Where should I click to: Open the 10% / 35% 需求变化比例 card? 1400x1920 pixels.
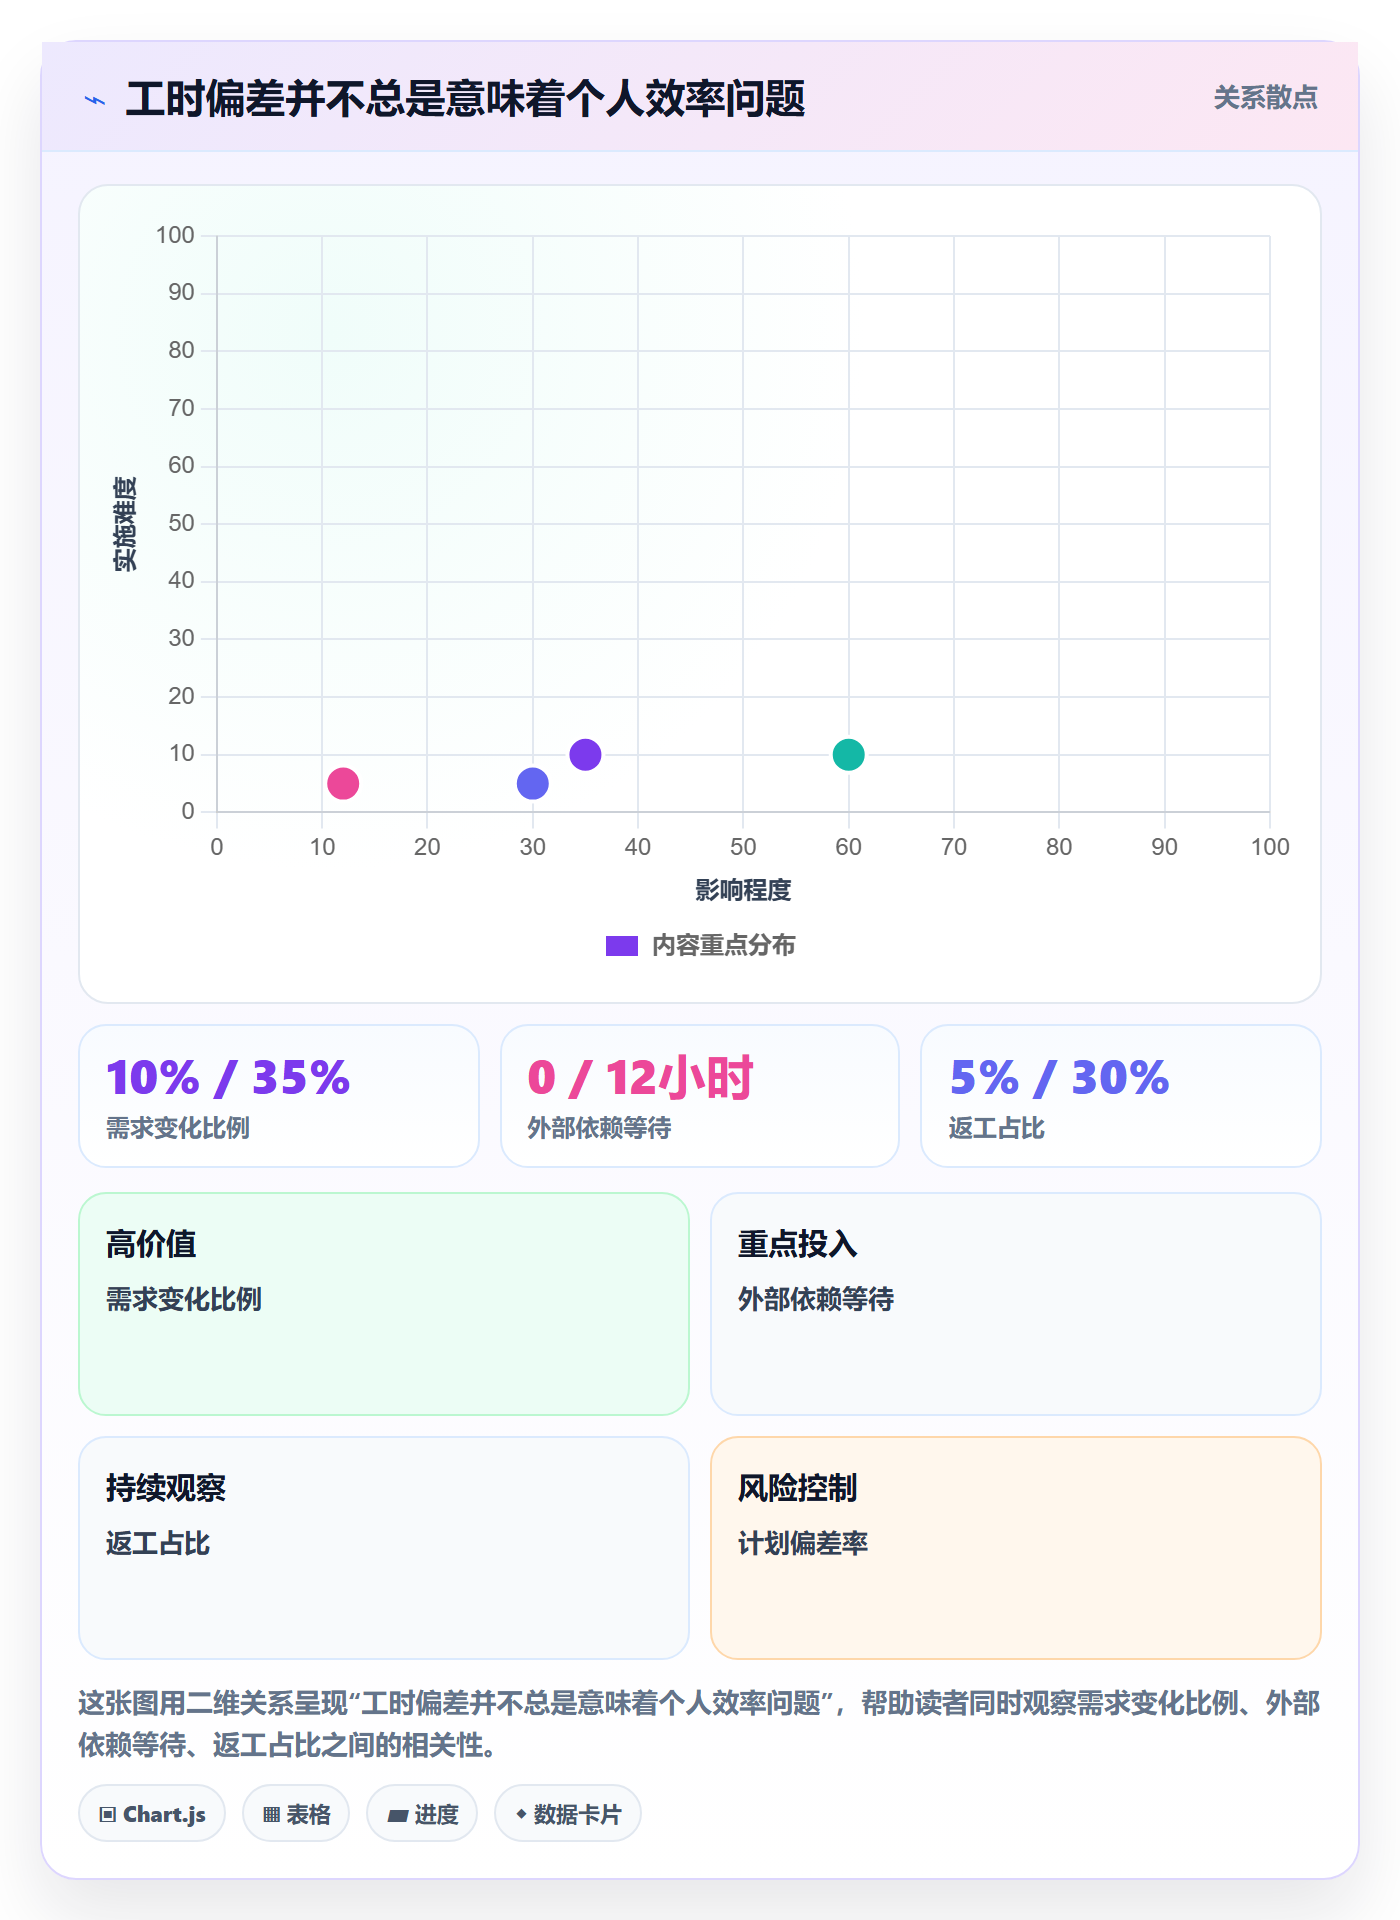tap(279, 1096)
